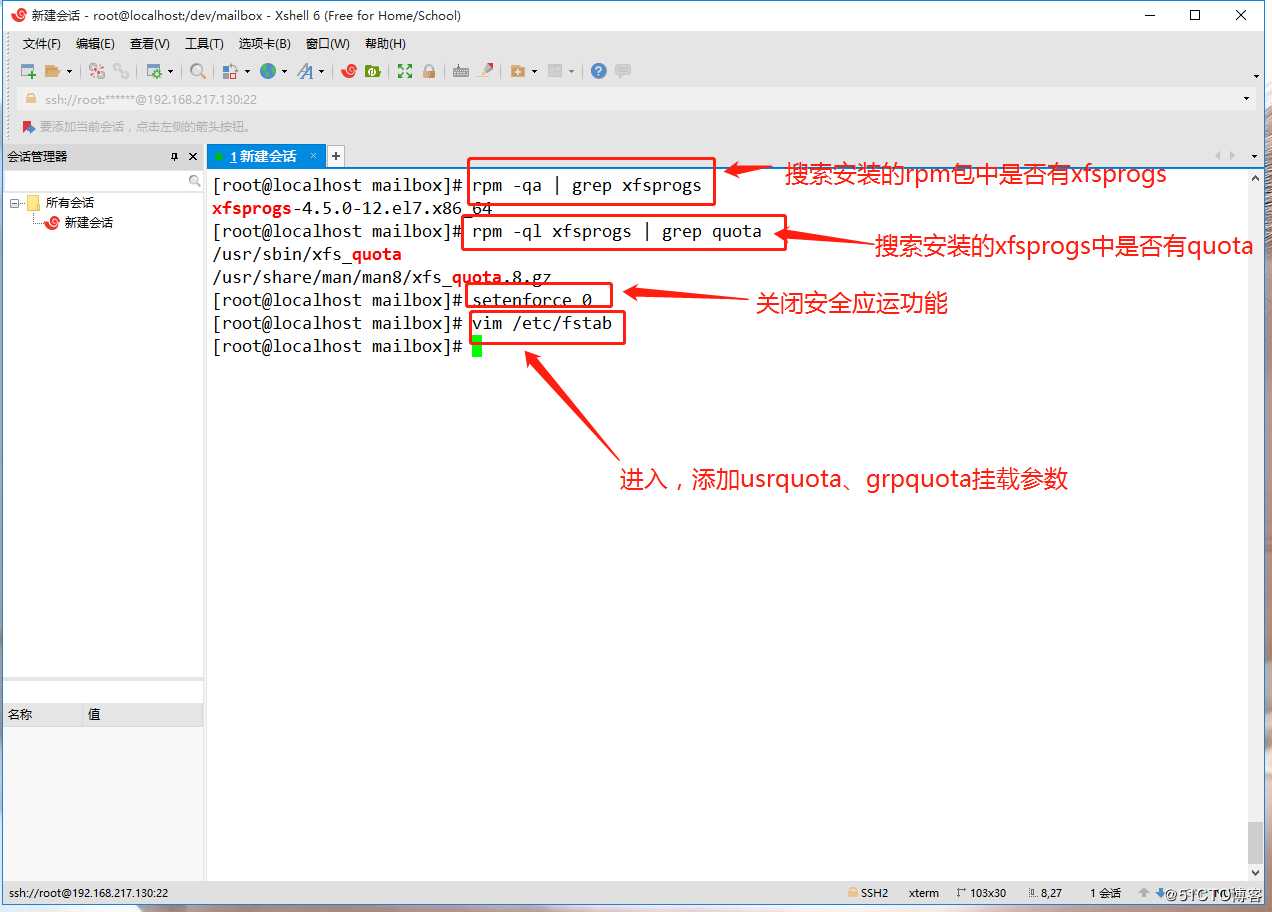Click the terminal scrollbar down arrow

click(x=1256, y=871)
